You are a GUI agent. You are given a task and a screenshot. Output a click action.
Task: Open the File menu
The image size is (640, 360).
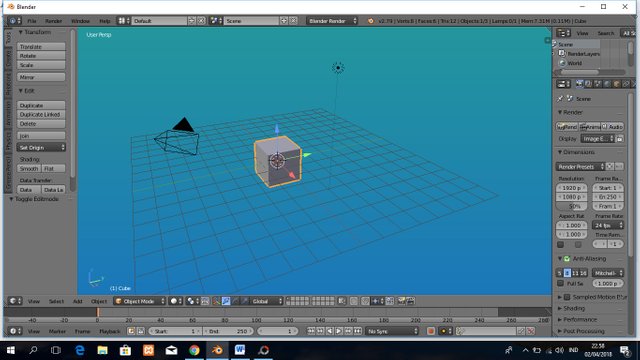point(31,21)
